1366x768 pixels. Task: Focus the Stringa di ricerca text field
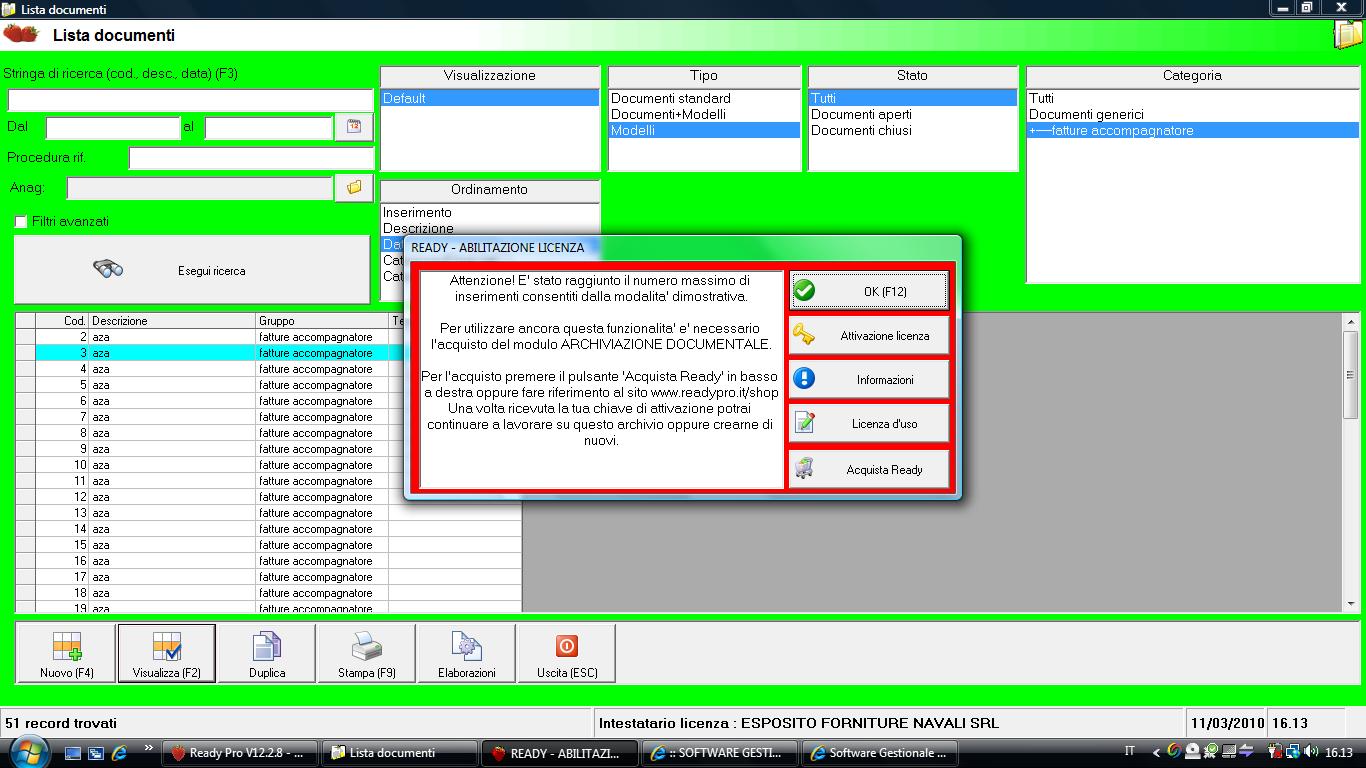[x=190, y=100]
